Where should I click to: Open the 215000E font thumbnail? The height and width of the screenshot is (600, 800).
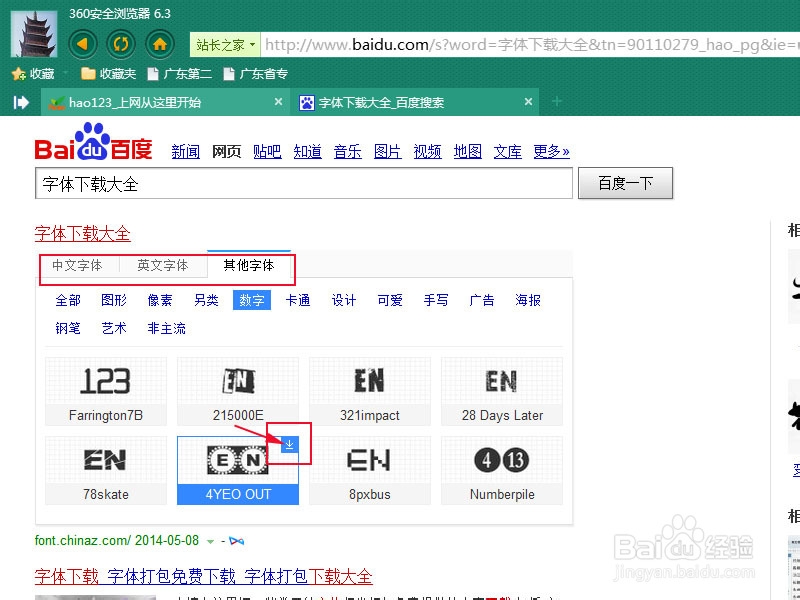238,391
